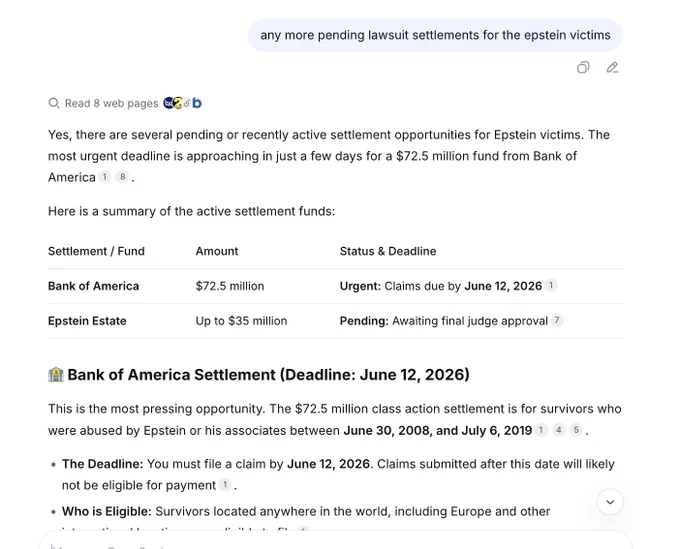Image resolution: width=680 pixels, height=549 pixels.
Task: Open citation 5 after July 6, 2019
Action: click(x=576, y=430)
